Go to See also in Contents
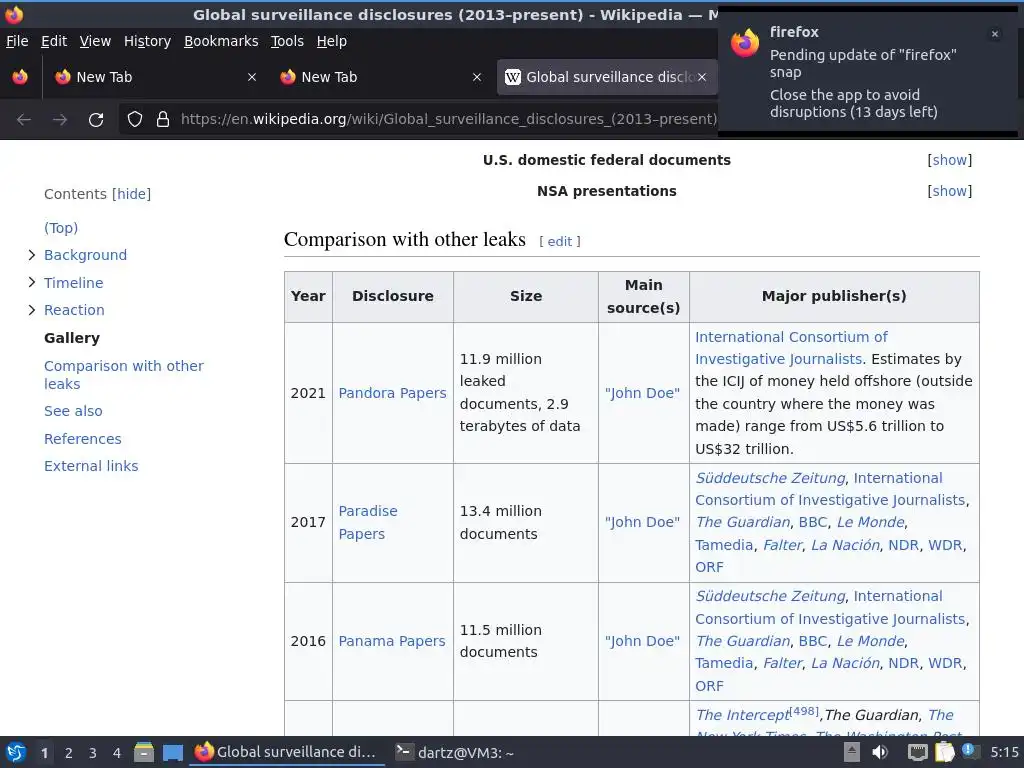Image resolution: width=1024 pixels, height=768 pixels. click(x=73, y=411)
